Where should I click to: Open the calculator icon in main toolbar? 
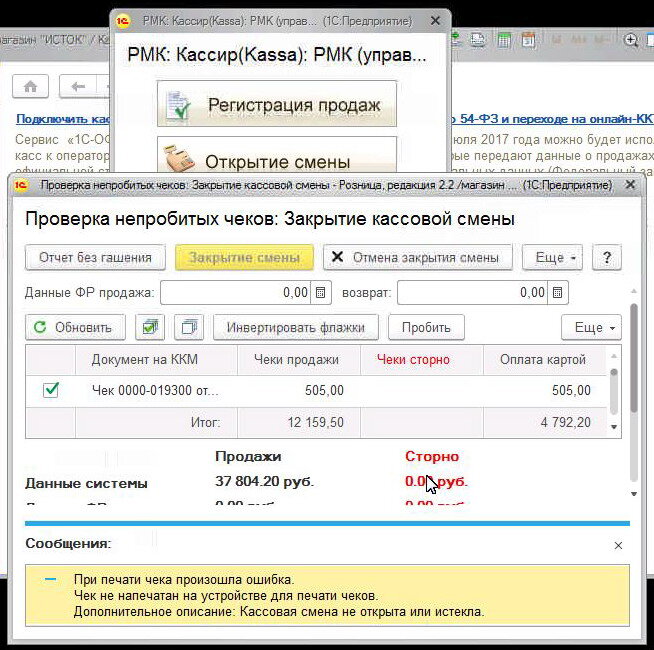(x=503, y=40)
